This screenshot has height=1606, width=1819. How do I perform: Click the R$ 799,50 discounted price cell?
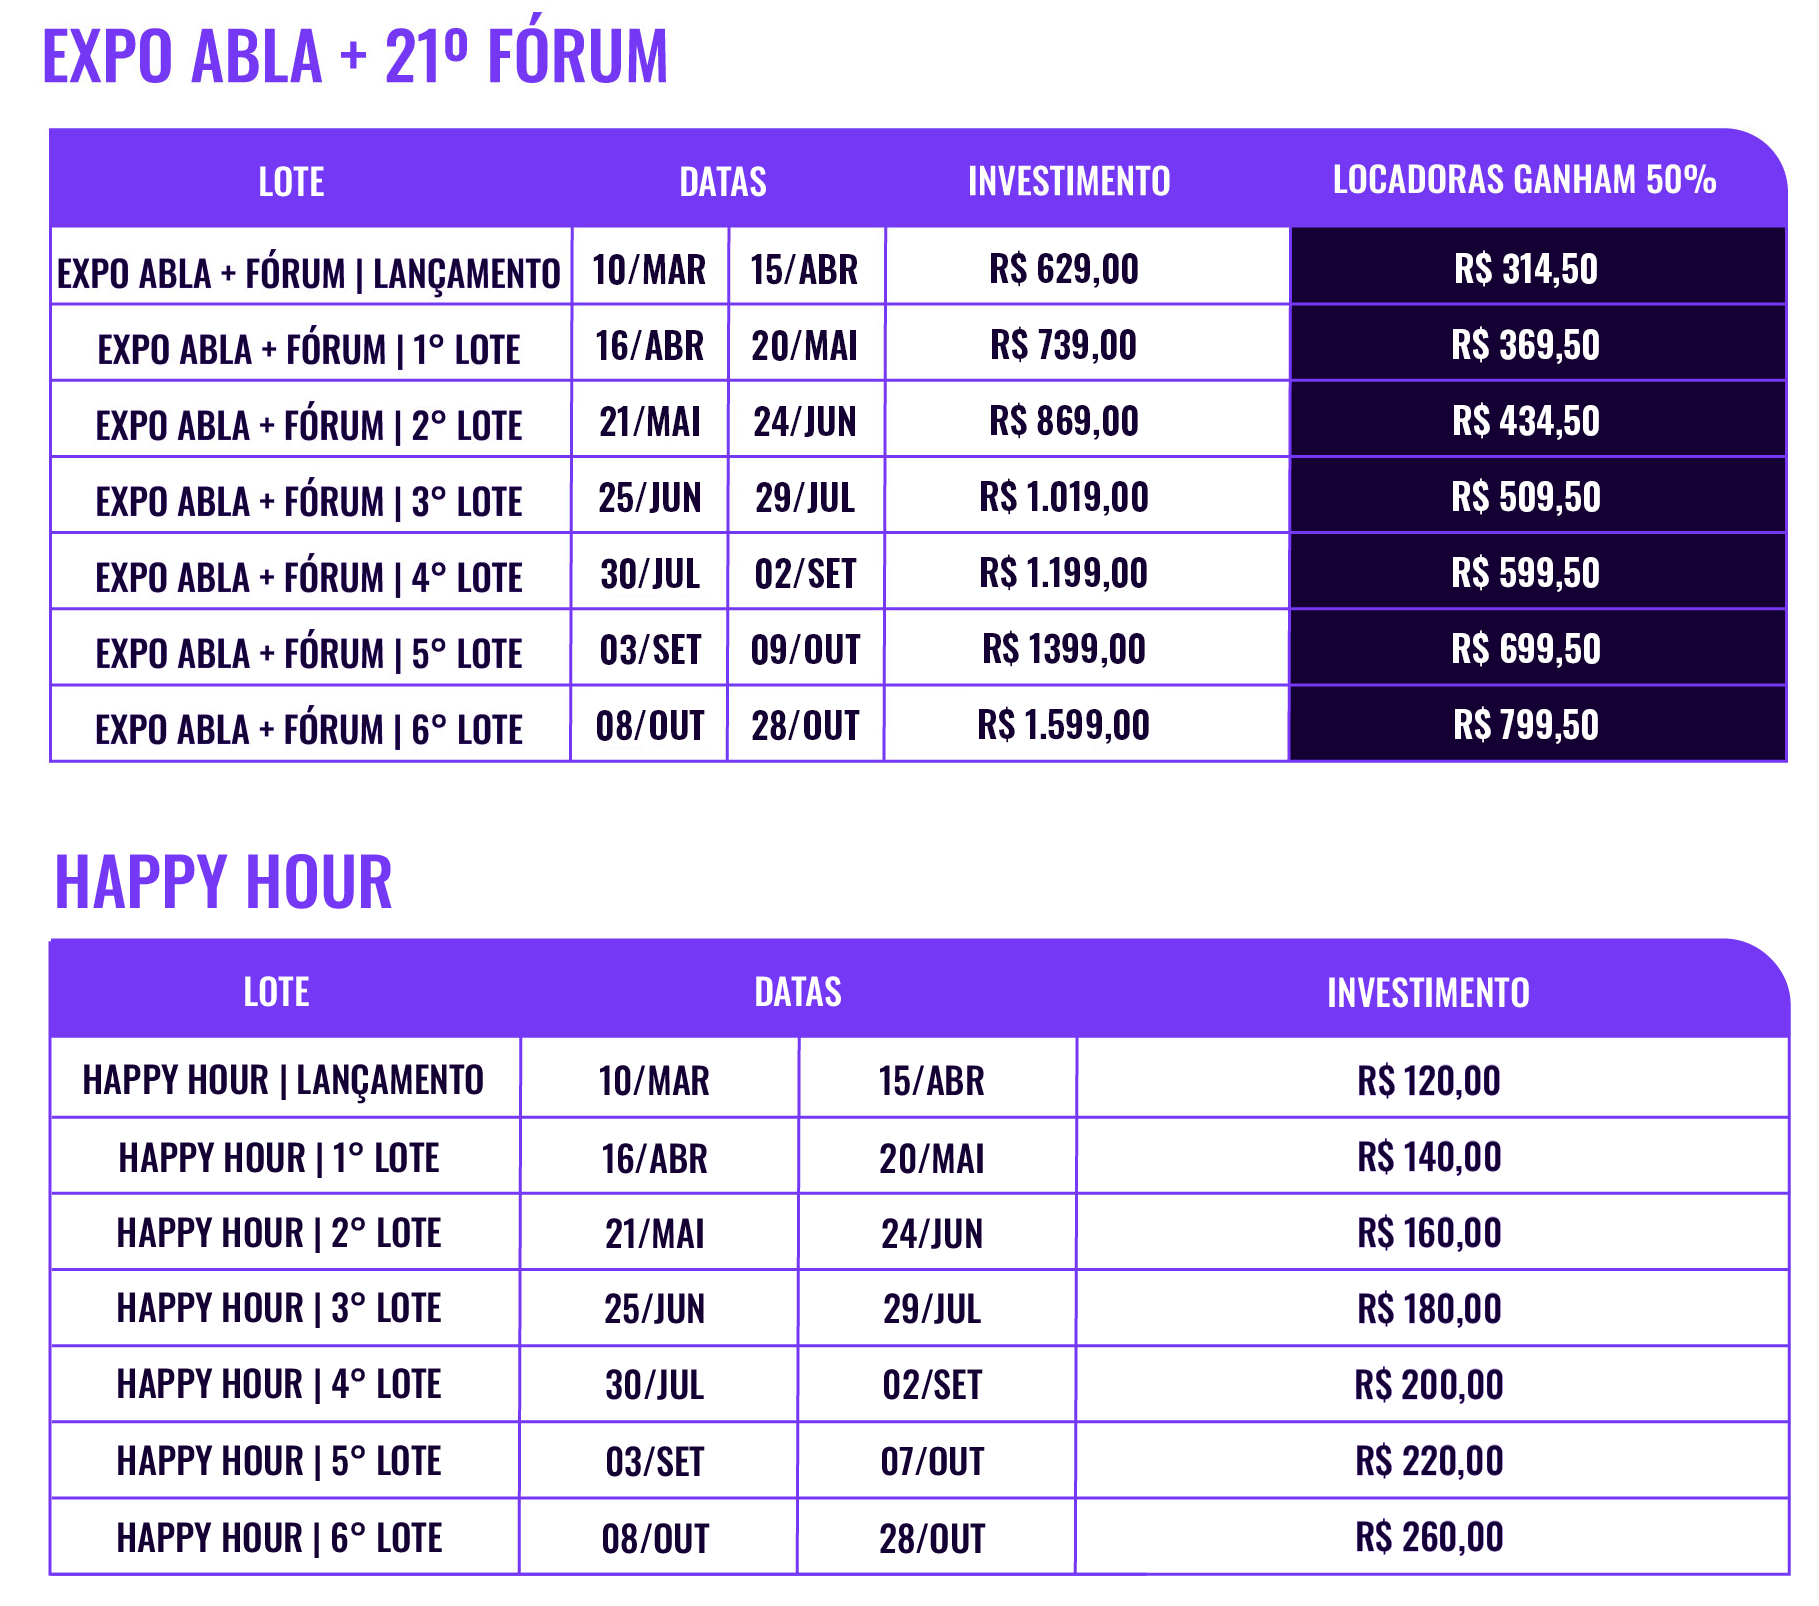[x=1526, y=725]
